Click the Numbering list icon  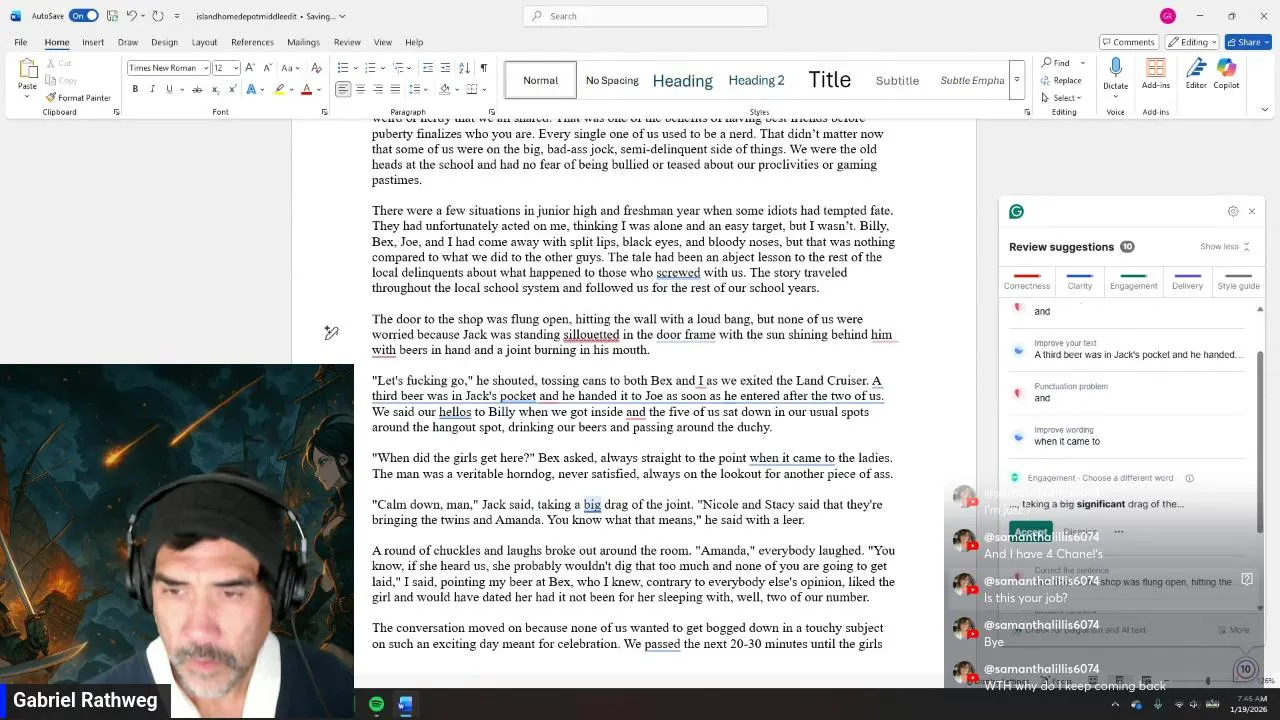point(370,68)
